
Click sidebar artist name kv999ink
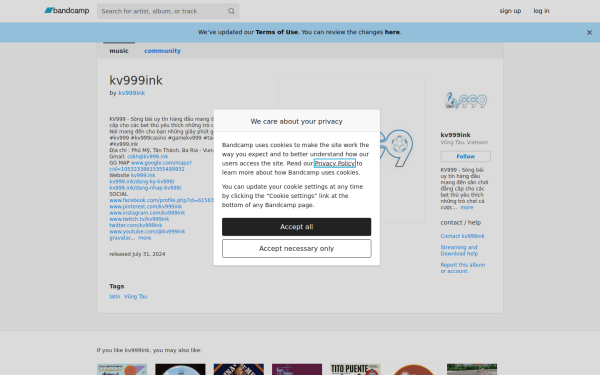click(455, 135)
